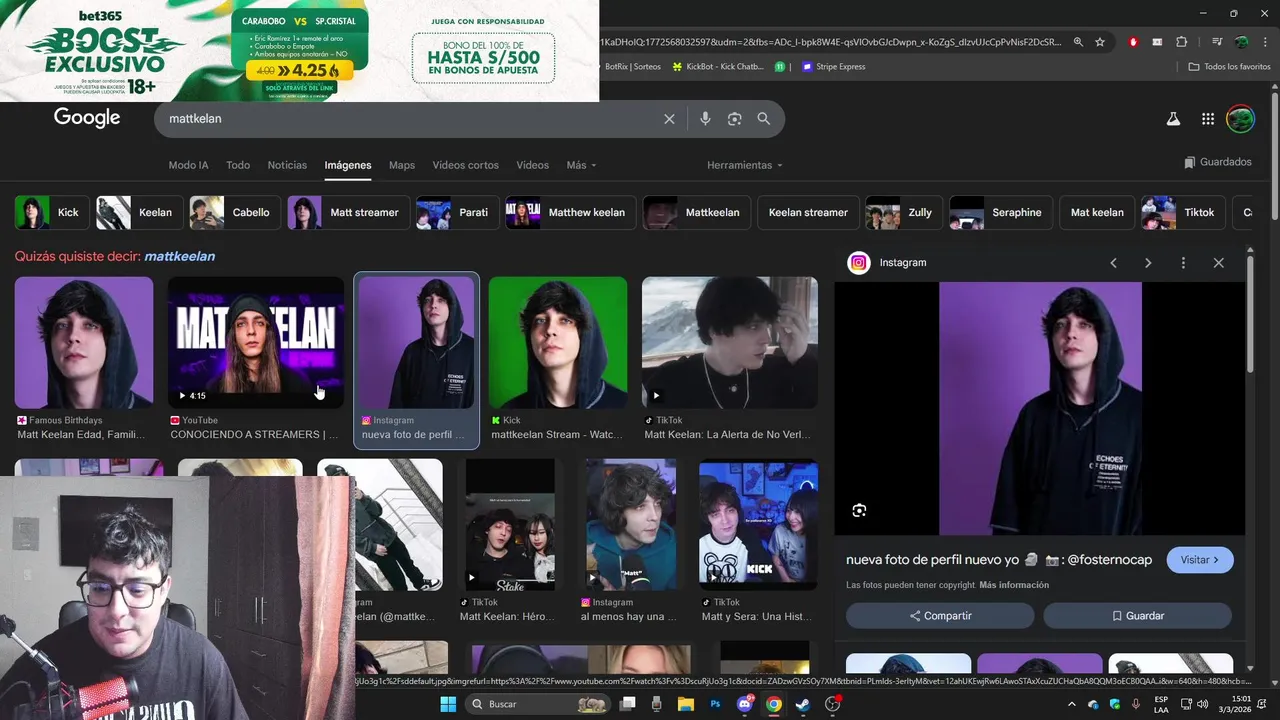Open File Explorer from taskbar
1280x720 pixels.
pos(686,704)
